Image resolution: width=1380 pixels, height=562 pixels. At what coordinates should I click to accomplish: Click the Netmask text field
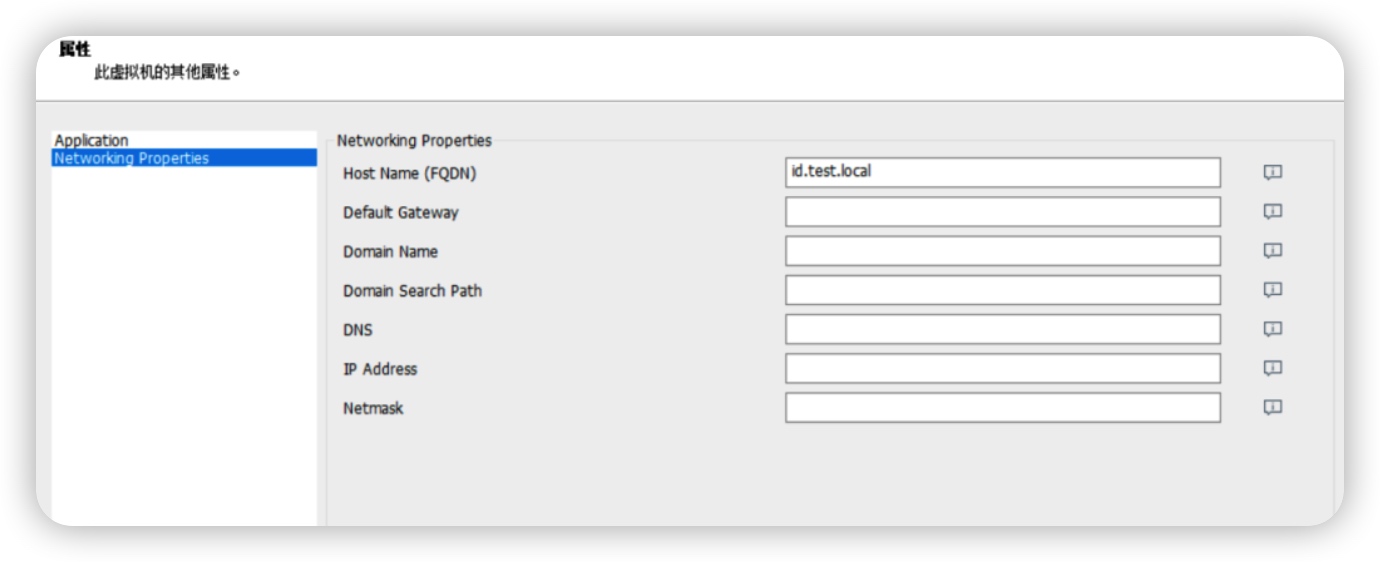pyautogui.click(x=1002, y=407)
